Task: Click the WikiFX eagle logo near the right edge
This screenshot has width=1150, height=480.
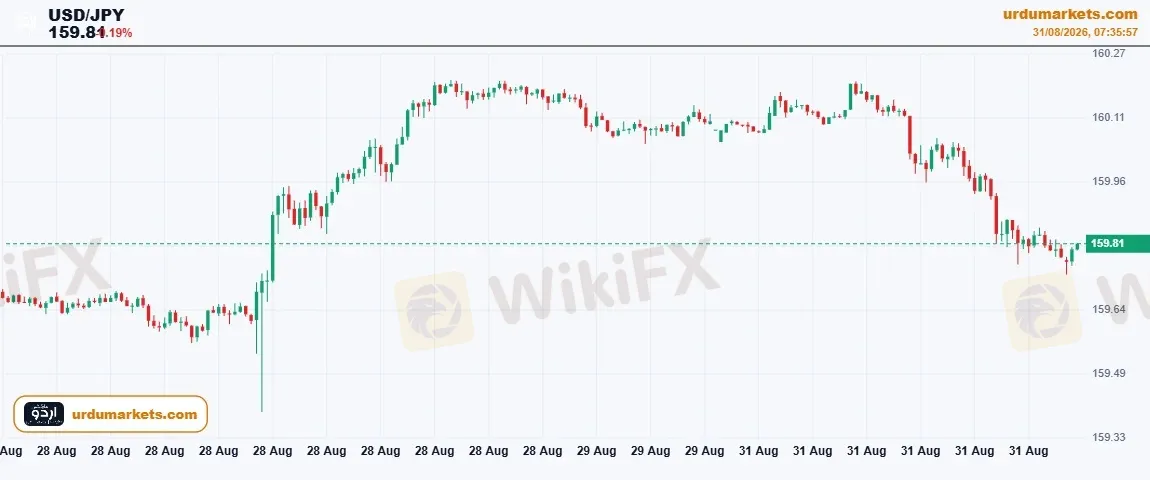Action: point(1041,310)
